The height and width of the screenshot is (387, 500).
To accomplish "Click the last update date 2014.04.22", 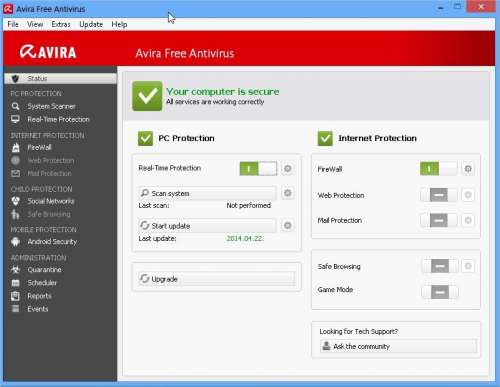I will 245,238.
